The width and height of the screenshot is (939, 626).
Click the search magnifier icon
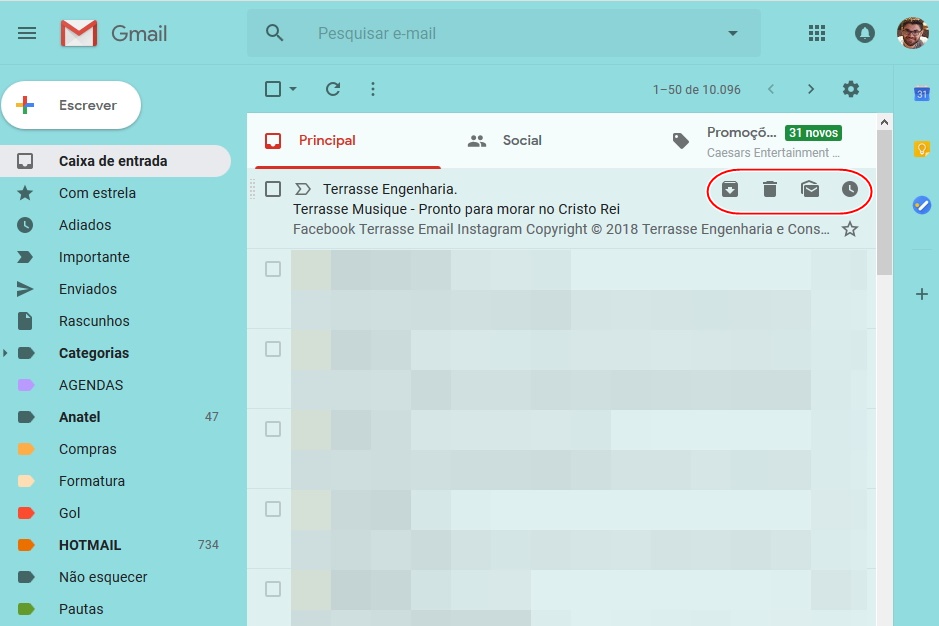[x=274, y=33]
